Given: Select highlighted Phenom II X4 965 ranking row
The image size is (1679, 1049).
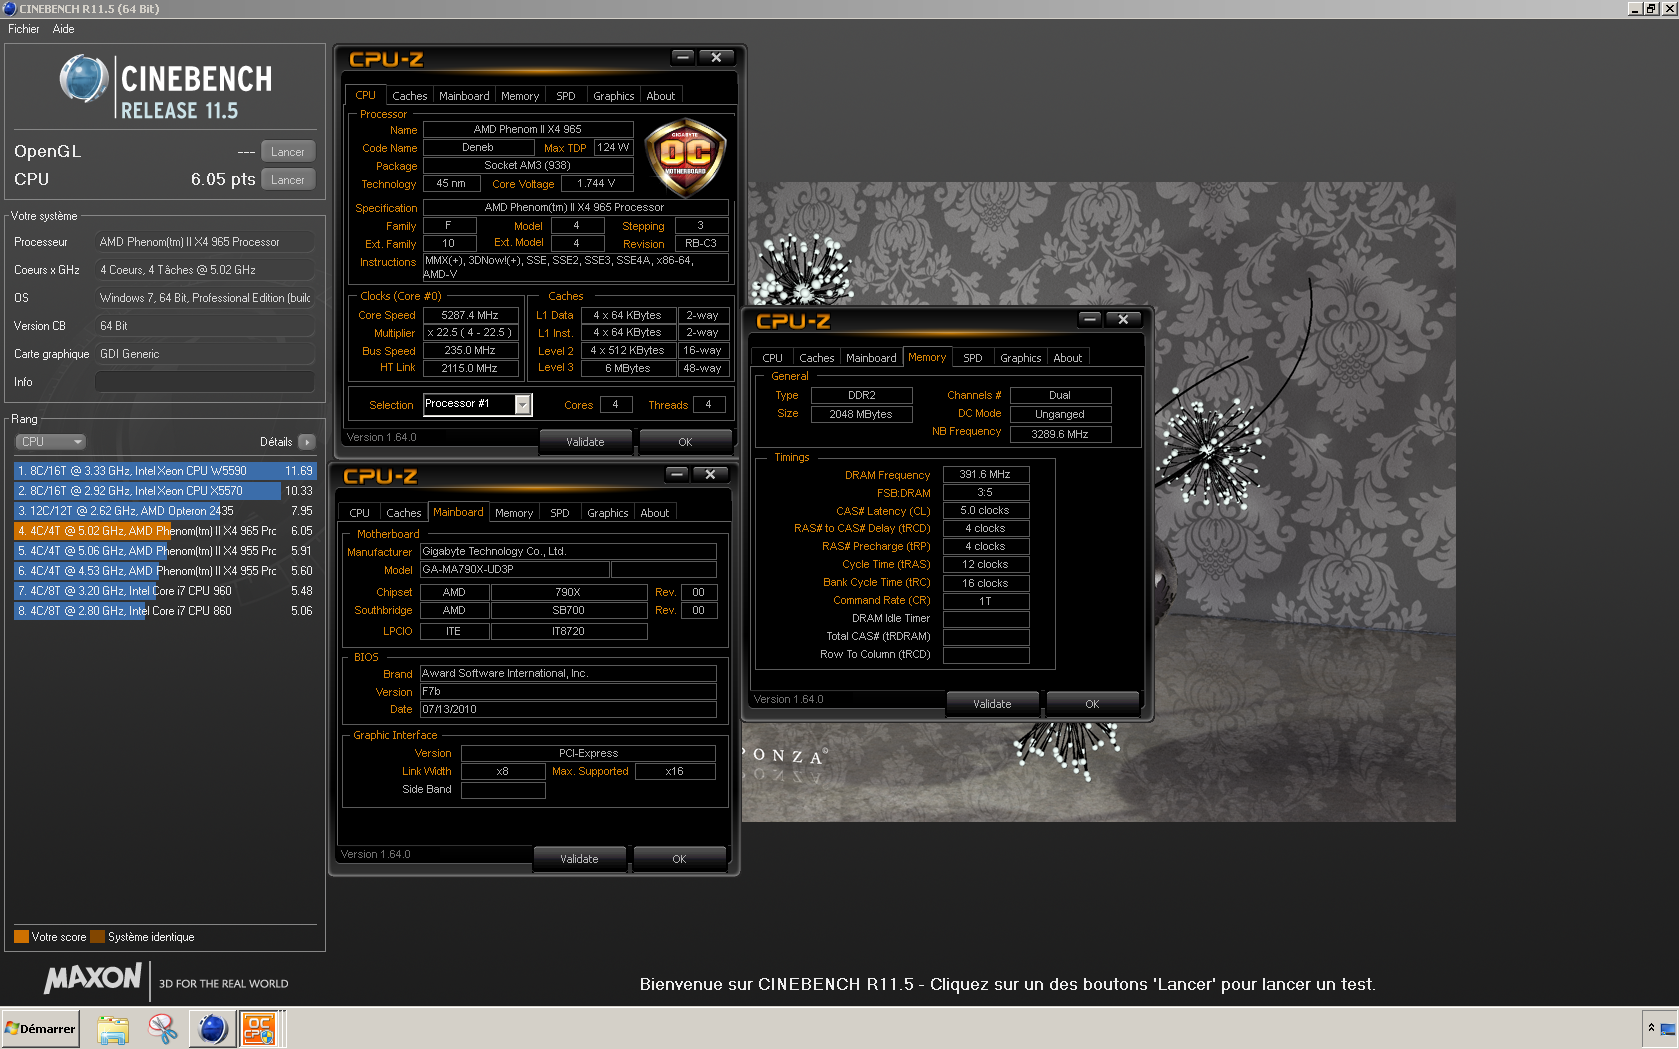Looking at the screenshot, I should (x=165, y=531).
